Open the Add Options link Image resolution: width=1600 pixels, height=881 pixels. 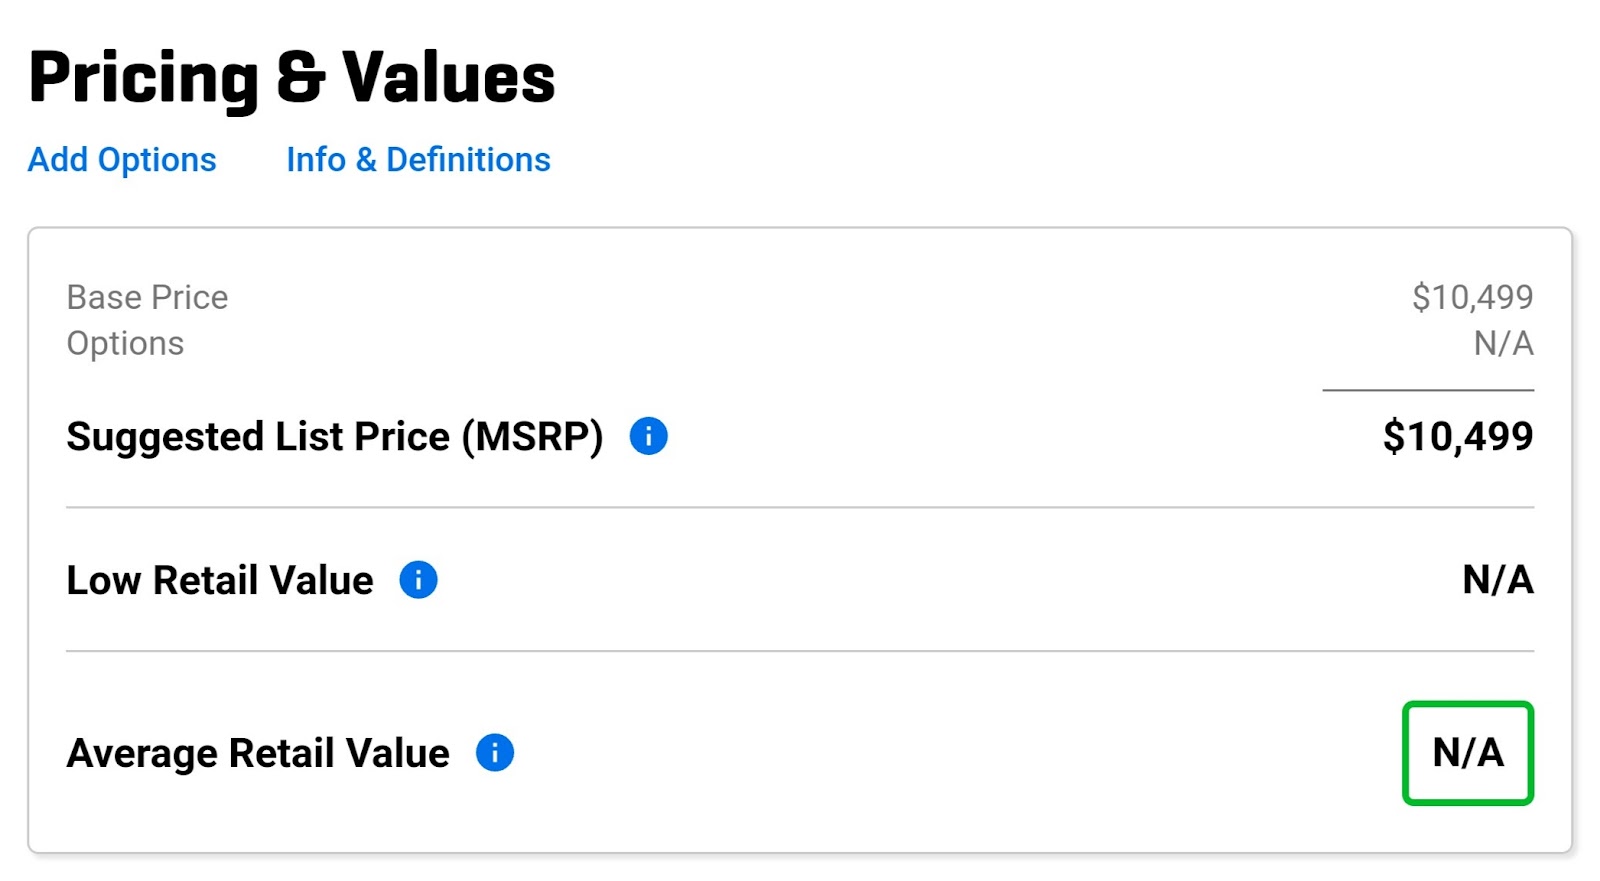point(122,160)
